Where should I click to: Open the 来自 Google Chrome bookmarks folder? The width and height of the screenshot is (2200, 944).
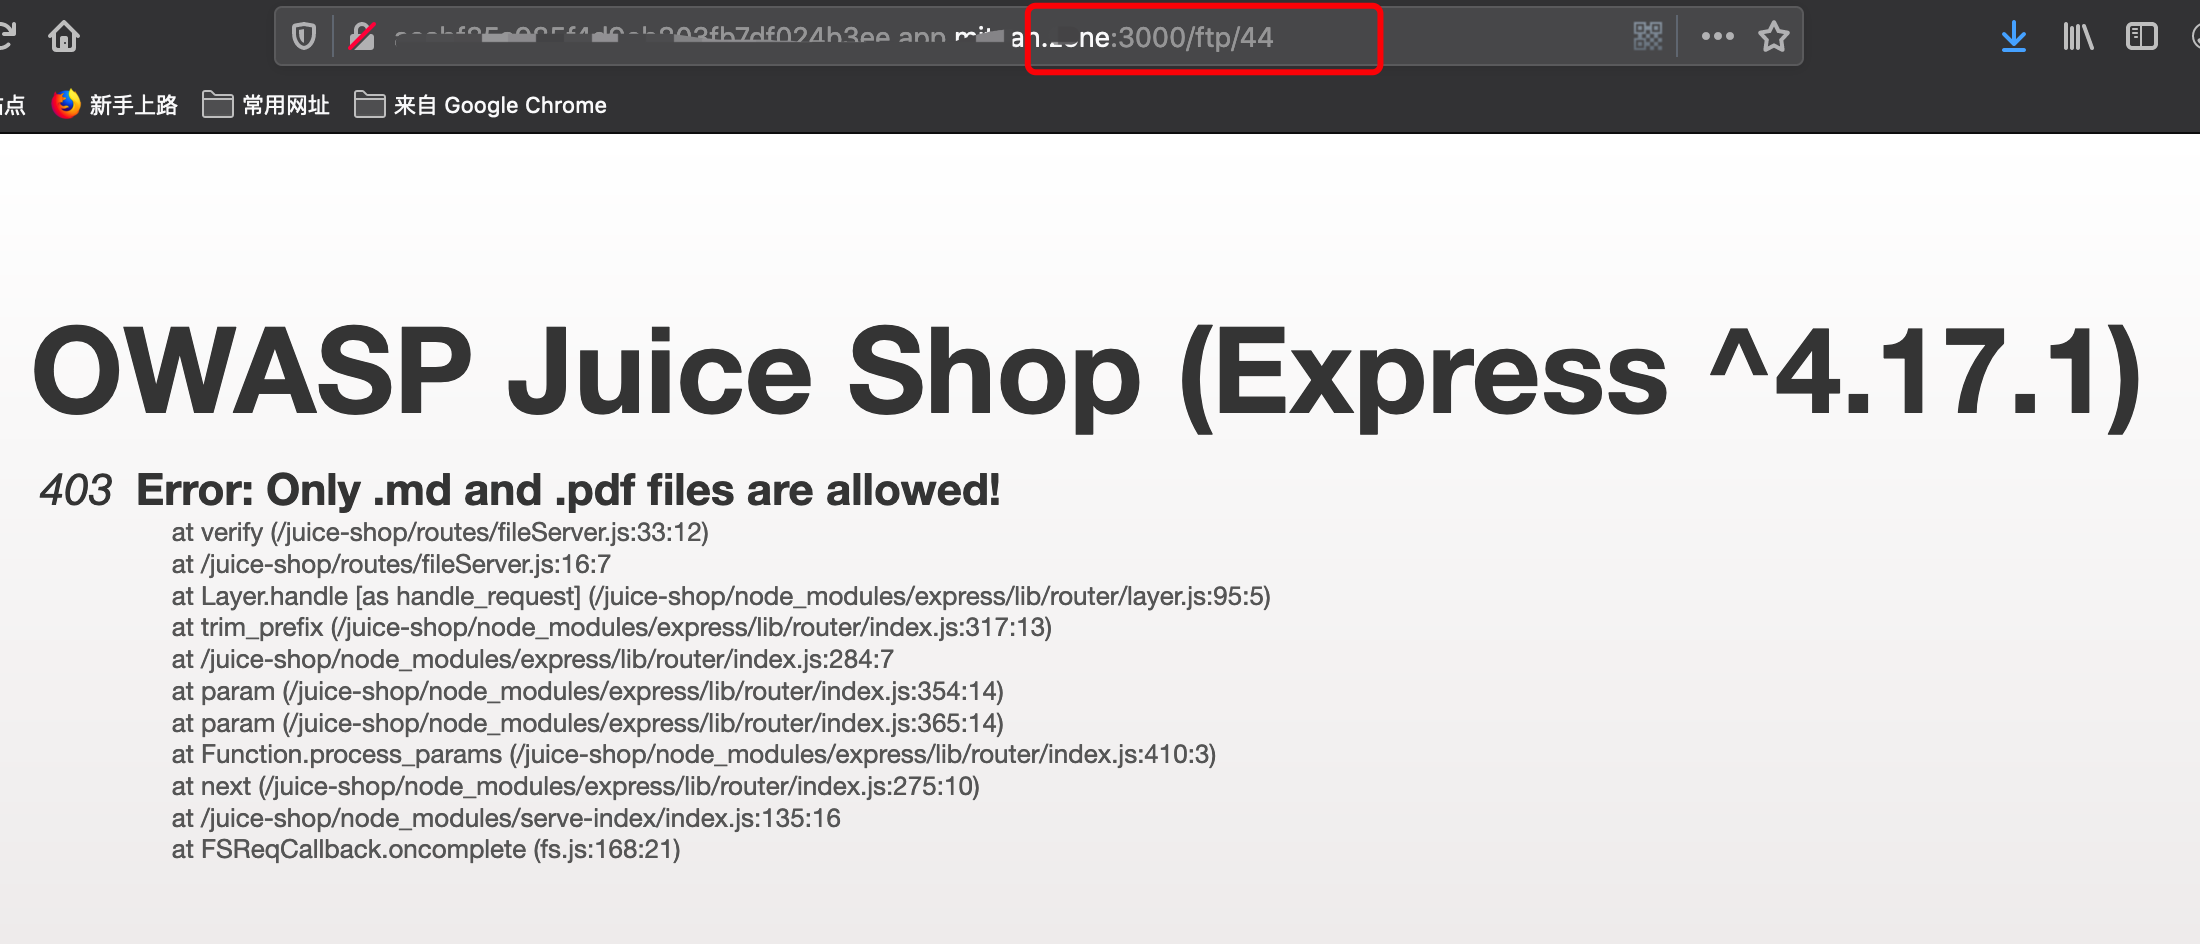pyautogui.click(x=481, y=105)
